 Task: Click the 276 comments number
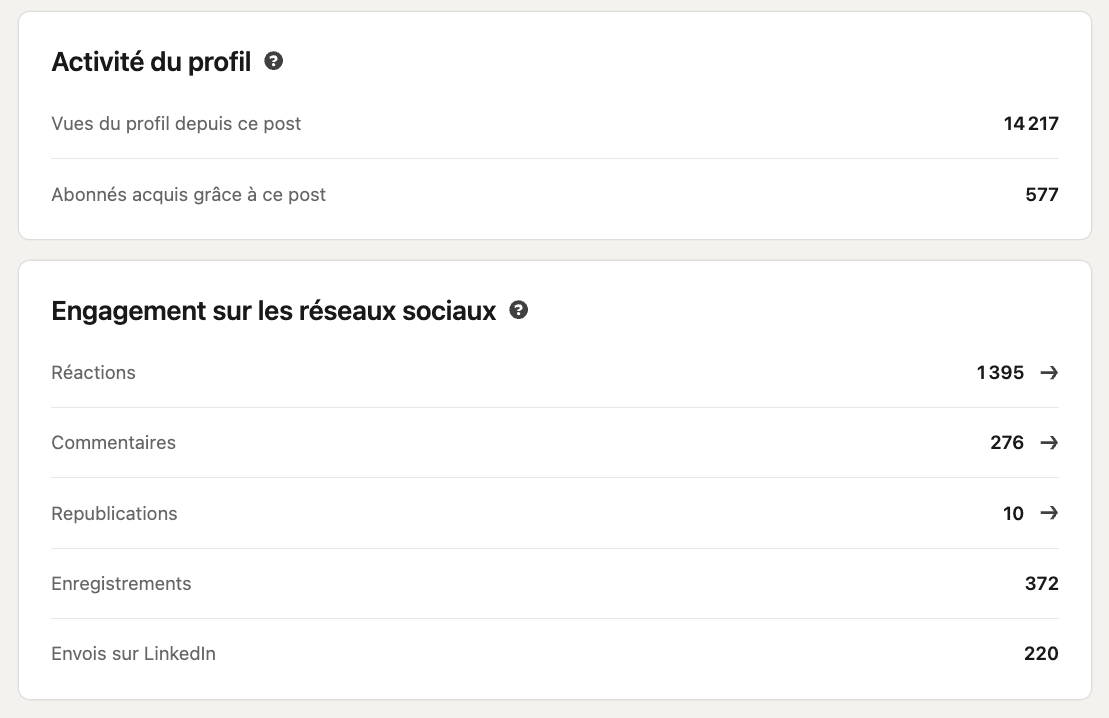[1007, 443]
